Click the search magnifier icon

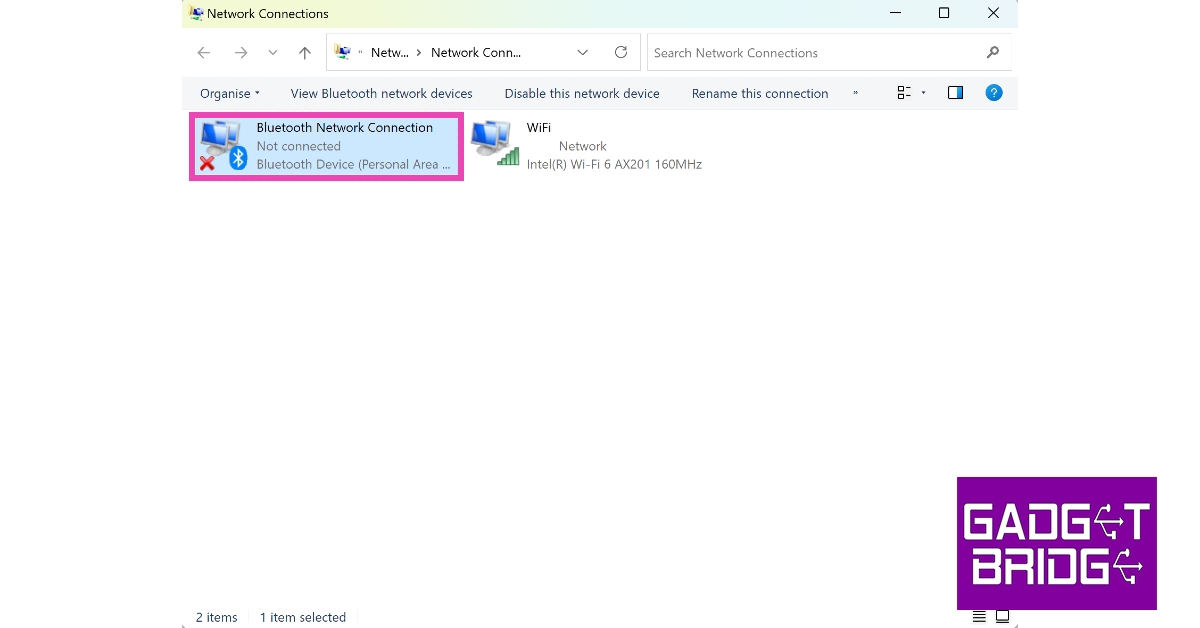[x=992, y=53]
